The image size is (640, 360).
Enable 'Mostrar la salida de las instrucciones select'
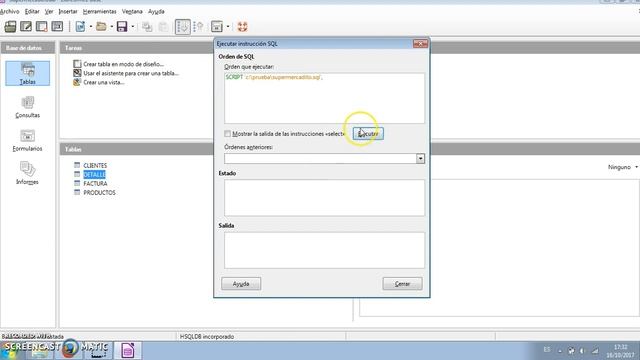click(227, 134)
